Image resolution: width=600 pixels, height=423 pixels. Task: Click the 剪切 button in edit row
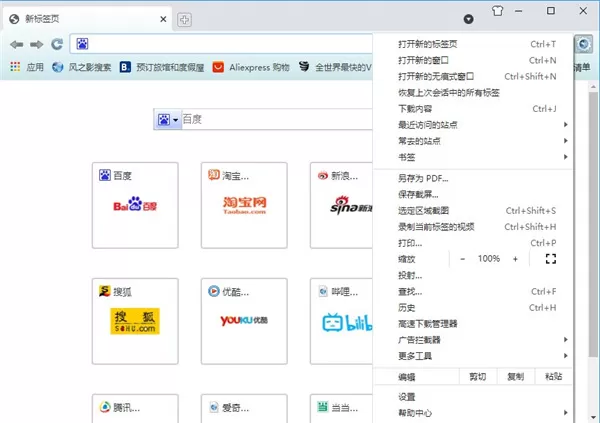(x=478, y=377)
